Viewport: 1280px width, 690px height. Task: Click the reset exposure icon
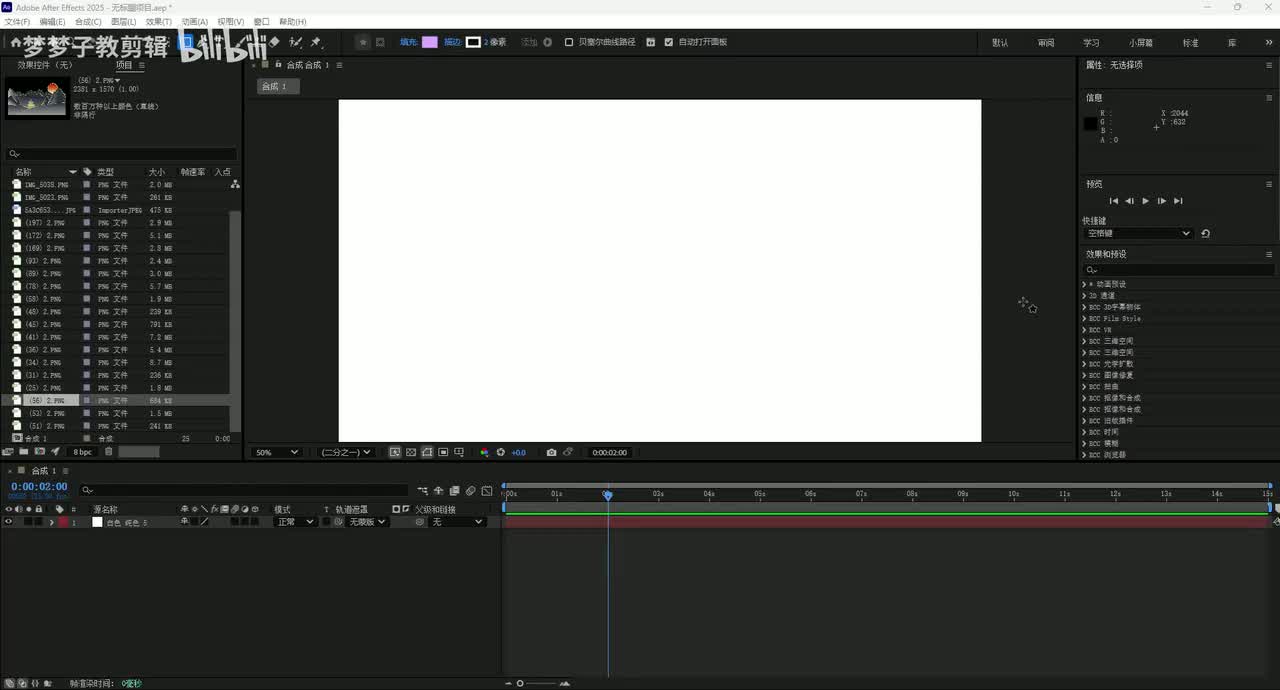(x=501, y=452)
